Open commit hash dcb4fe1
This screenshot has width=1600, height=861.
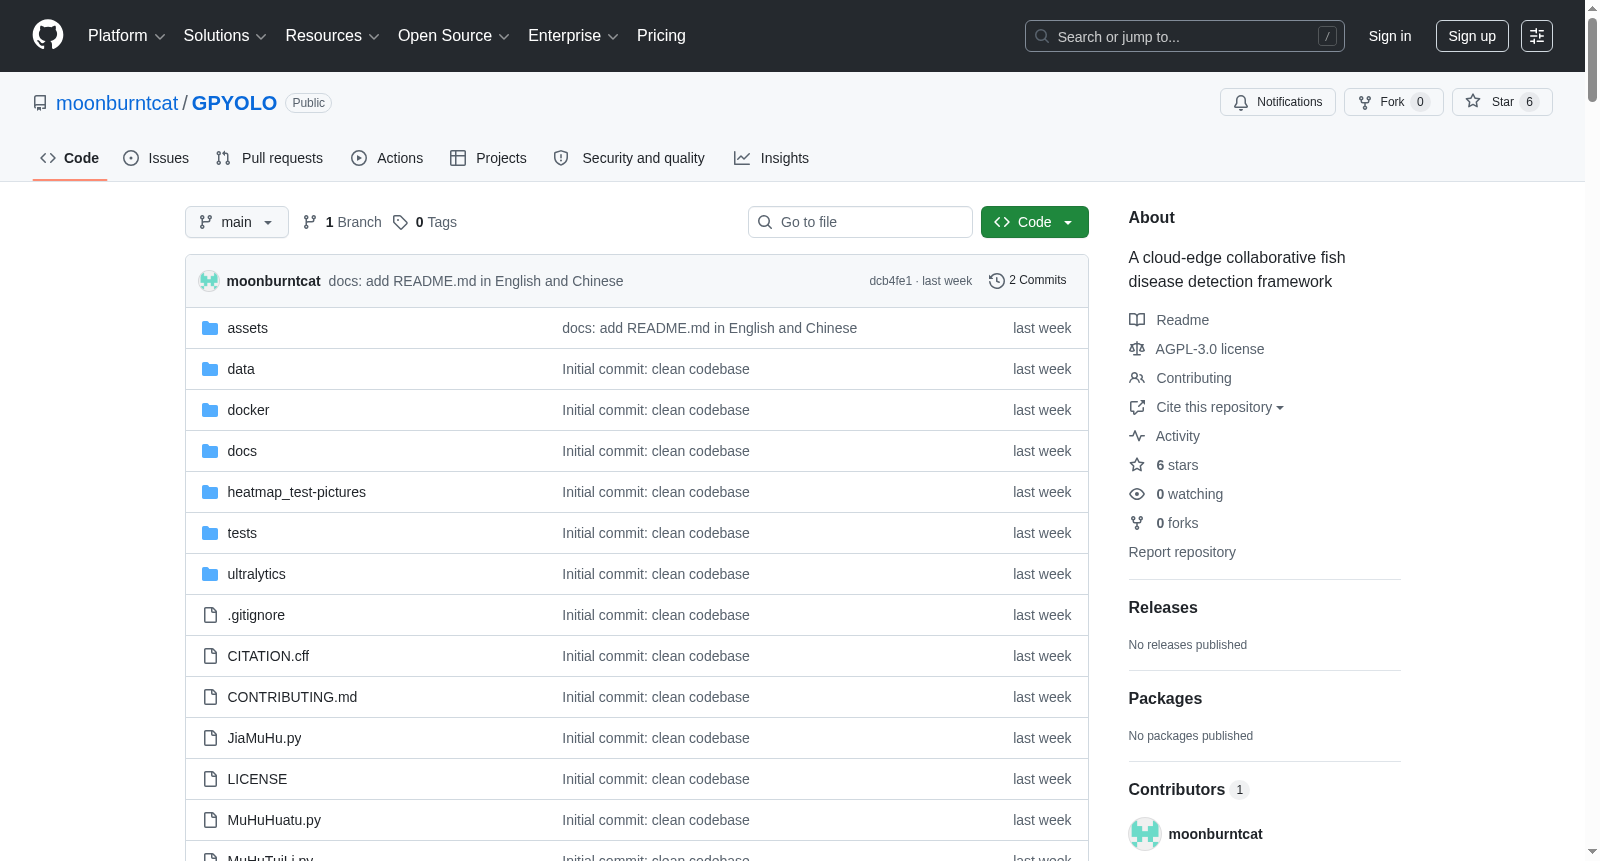[x=890, y=281]
